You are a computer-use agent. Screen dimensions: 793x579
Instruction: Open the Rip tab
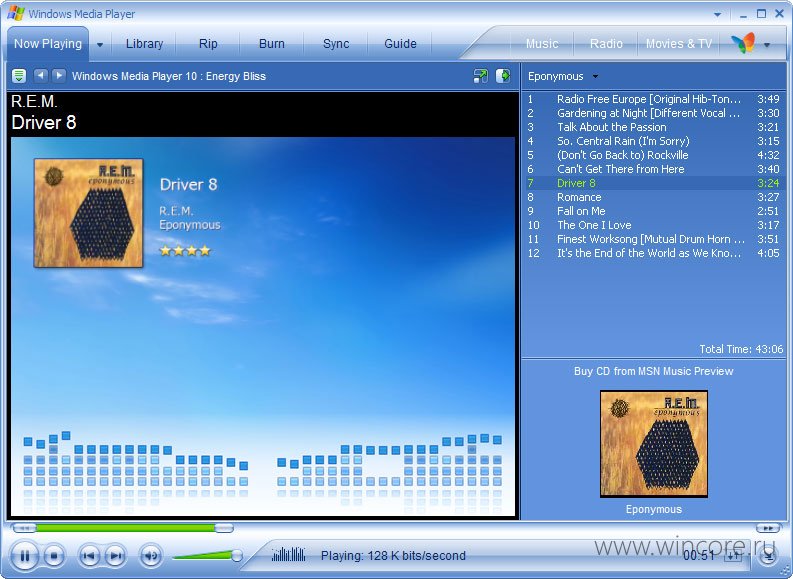coord(208,44)
